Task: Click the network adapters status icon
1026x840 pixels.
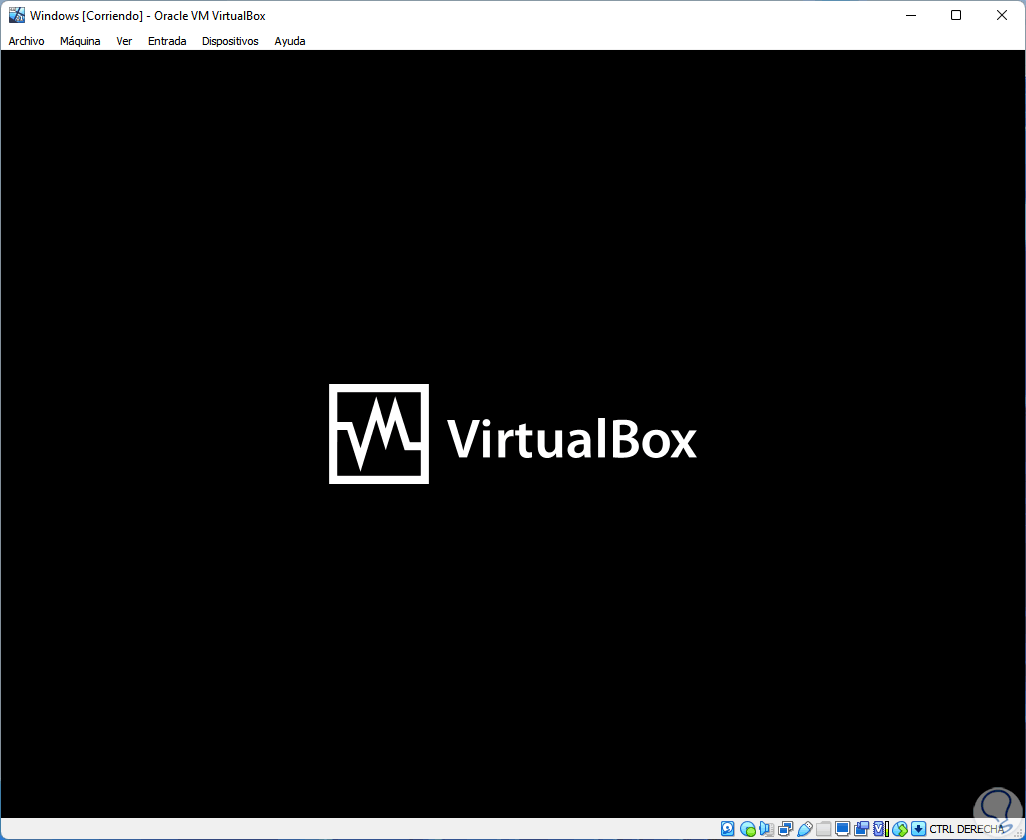Action: (x=785, y=829)
